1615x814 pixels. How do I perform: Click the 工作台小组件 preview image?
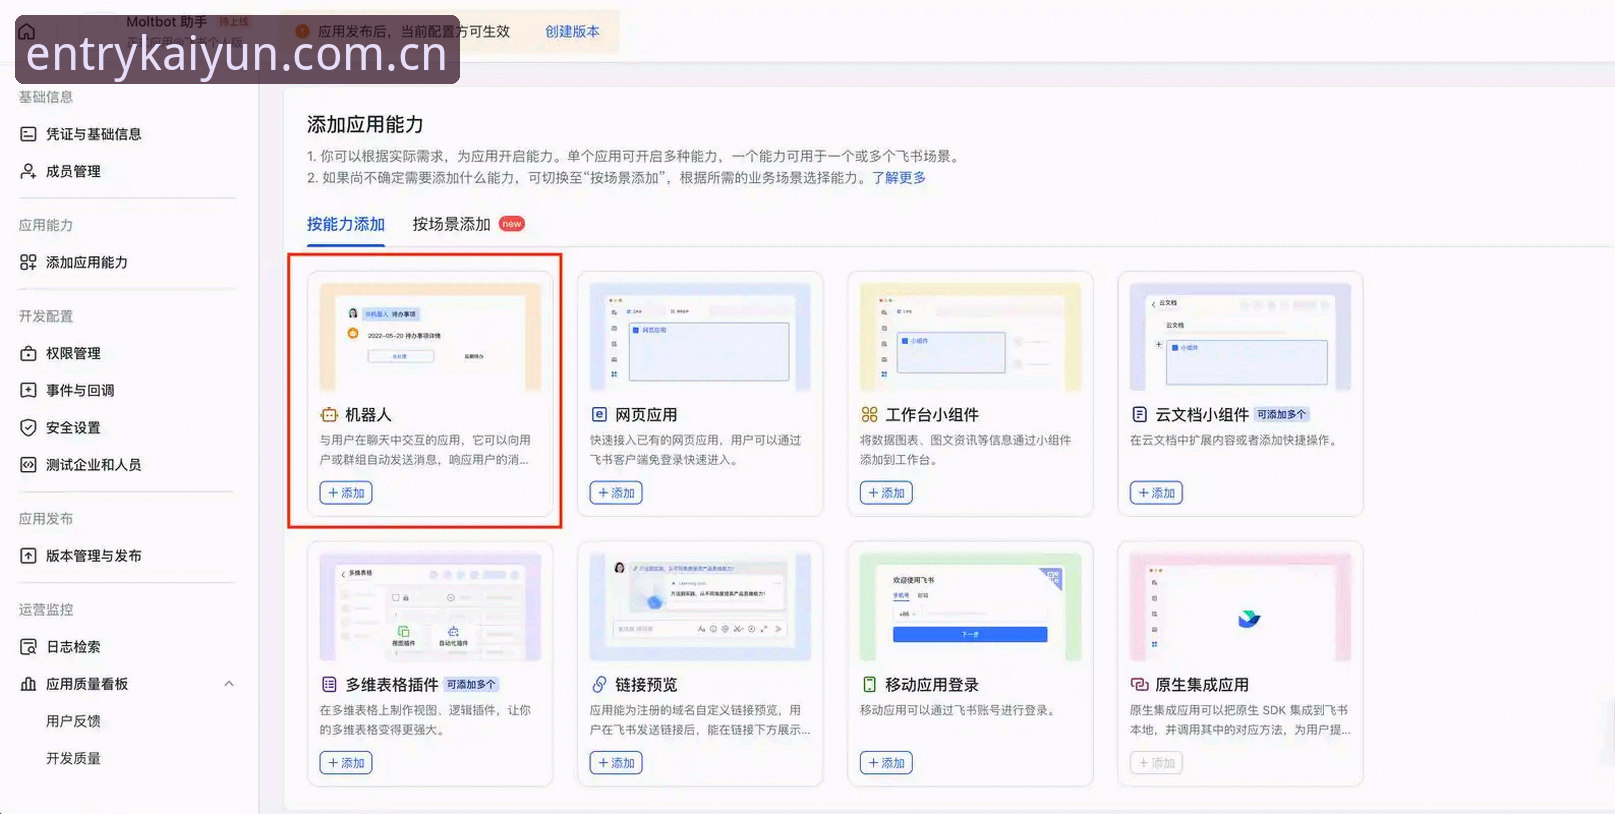pyautogui.click(x=970, y=337)
